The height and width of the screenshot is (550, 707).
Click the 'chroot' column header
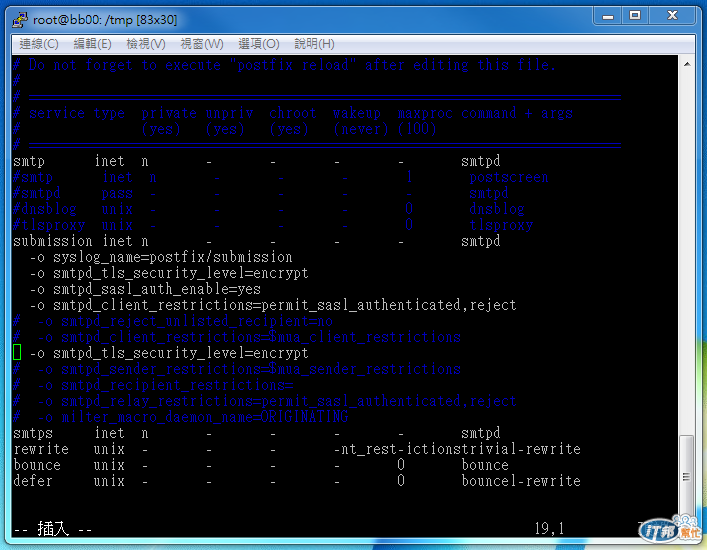(293, 113)
